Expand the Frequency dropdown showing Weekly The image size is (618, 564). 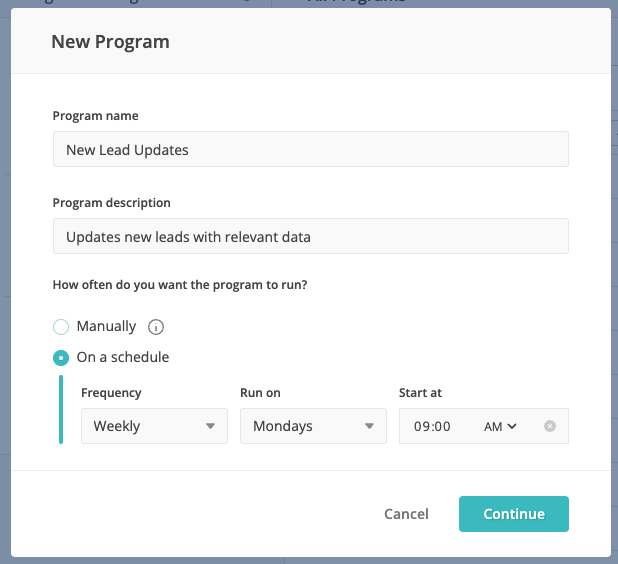(154, 426)
